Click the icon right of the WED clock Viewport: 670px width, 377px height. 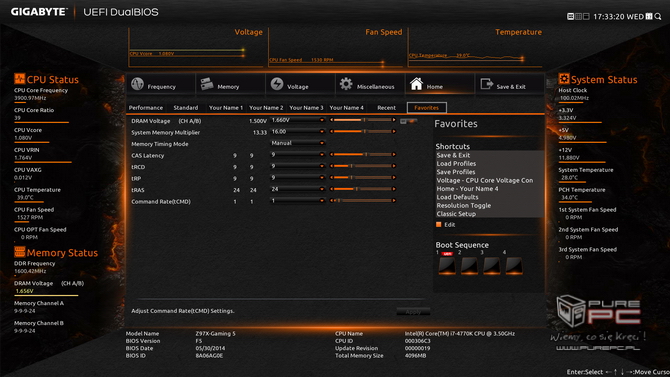pos(649,16)
